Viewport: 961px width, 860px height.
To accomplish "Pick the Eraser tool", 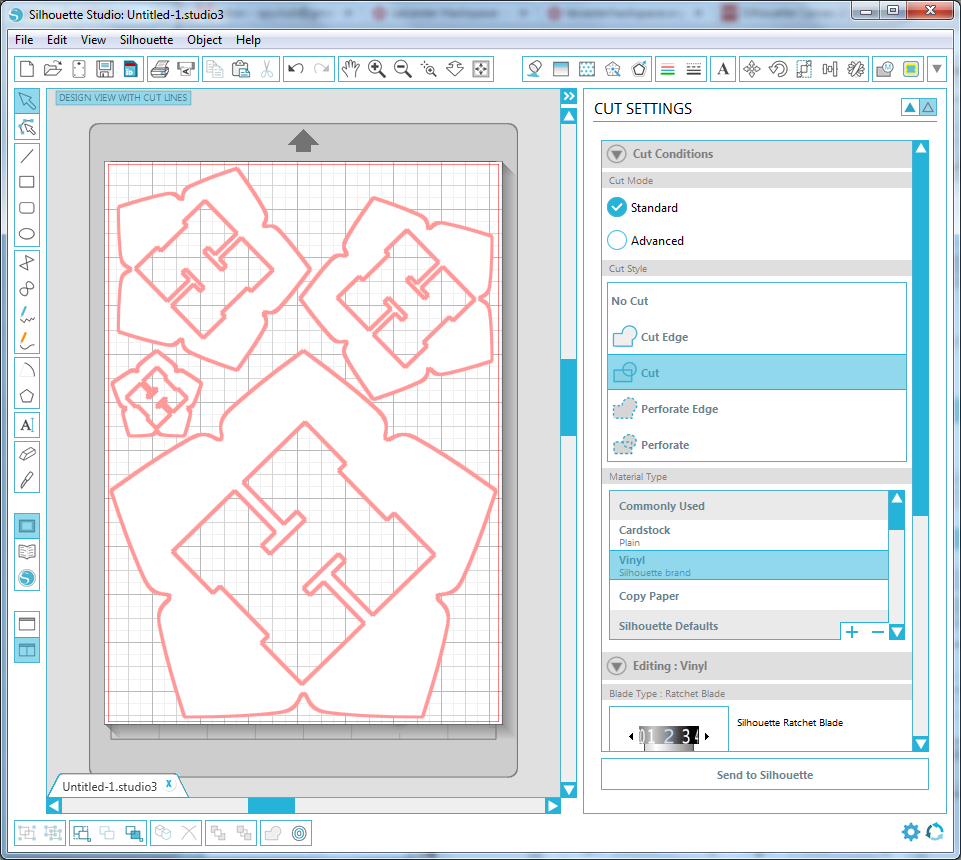I will 27,454.
